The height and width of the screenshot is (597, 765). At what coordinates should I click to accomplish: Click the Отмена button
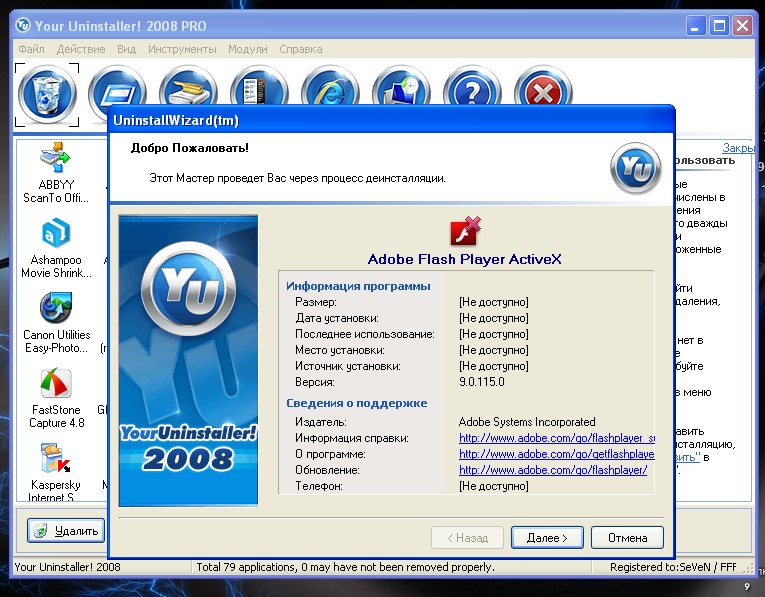[x=627, y=537]
